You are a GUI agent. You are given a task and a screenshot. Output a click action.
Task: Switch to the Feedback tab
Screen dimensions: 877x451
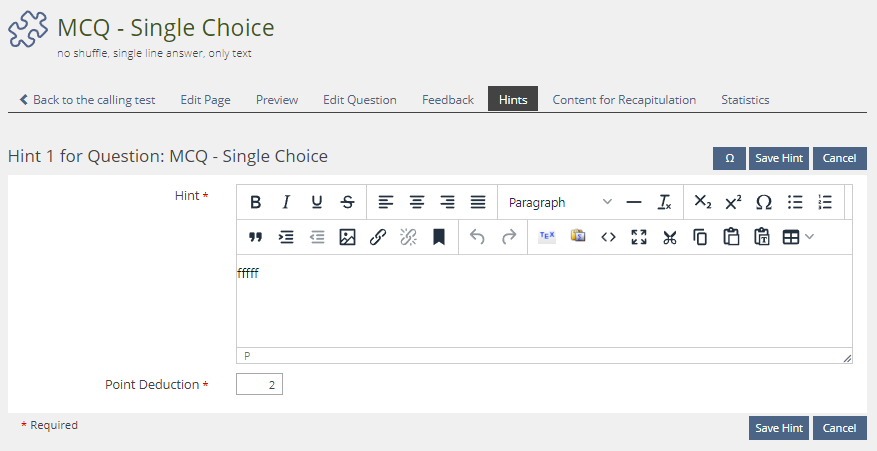[x=447, y=100]
